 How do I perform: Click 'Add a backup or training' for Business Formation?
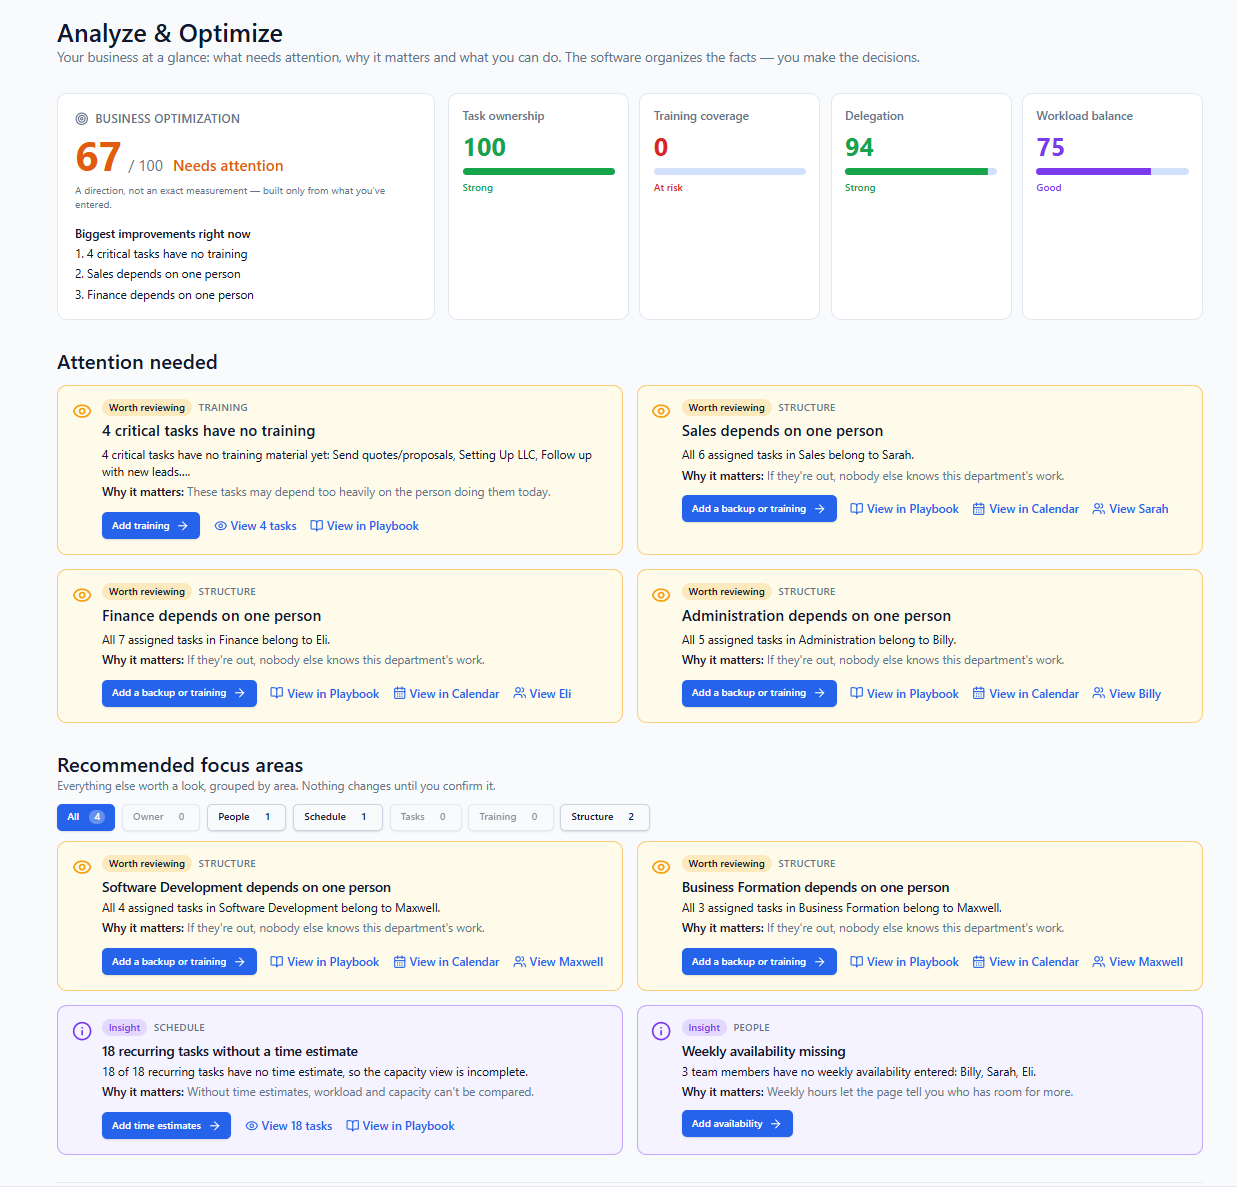coord(759,962)
